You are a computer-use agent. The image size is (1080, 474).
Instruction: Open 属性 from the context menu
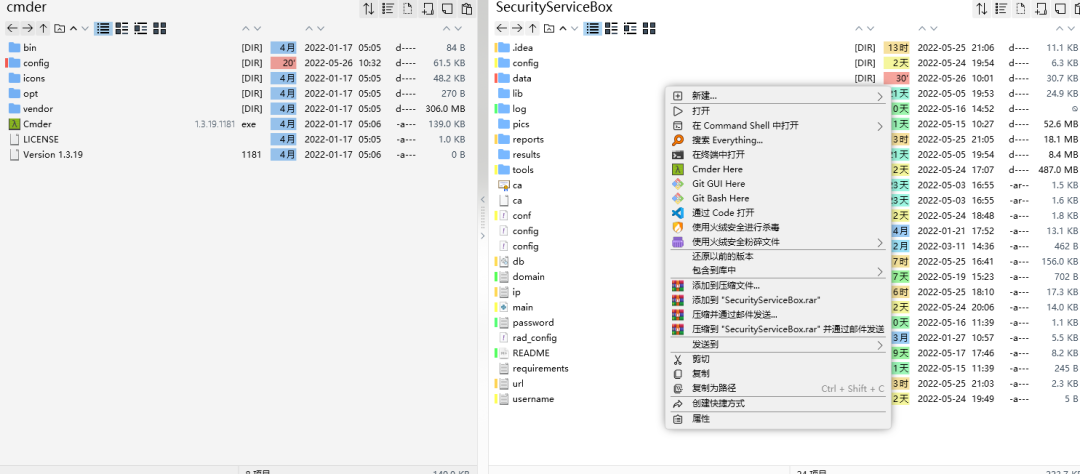coord(778,419)
